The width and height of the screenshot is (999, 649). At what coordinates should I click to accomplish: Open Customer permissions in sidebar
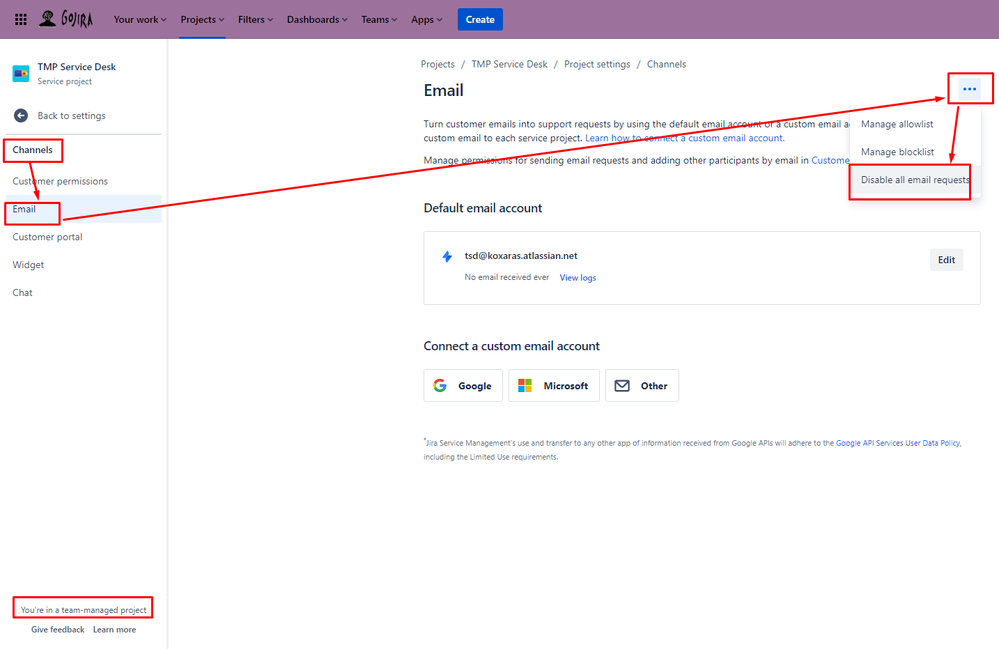tap(83, 181)
